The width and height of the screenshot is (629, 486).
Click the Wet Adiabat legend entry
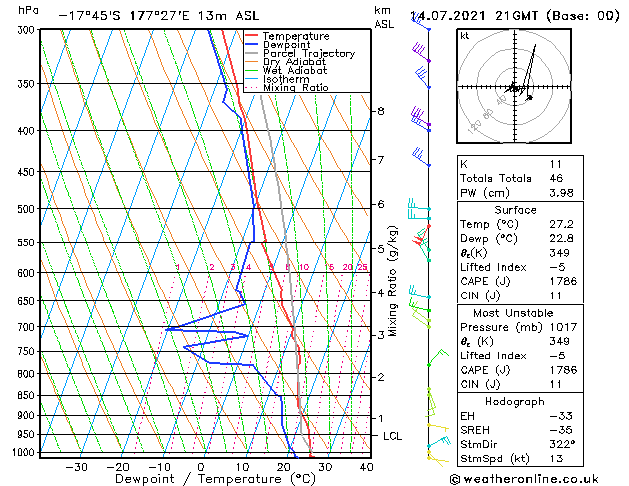click(x=286, y=71)
